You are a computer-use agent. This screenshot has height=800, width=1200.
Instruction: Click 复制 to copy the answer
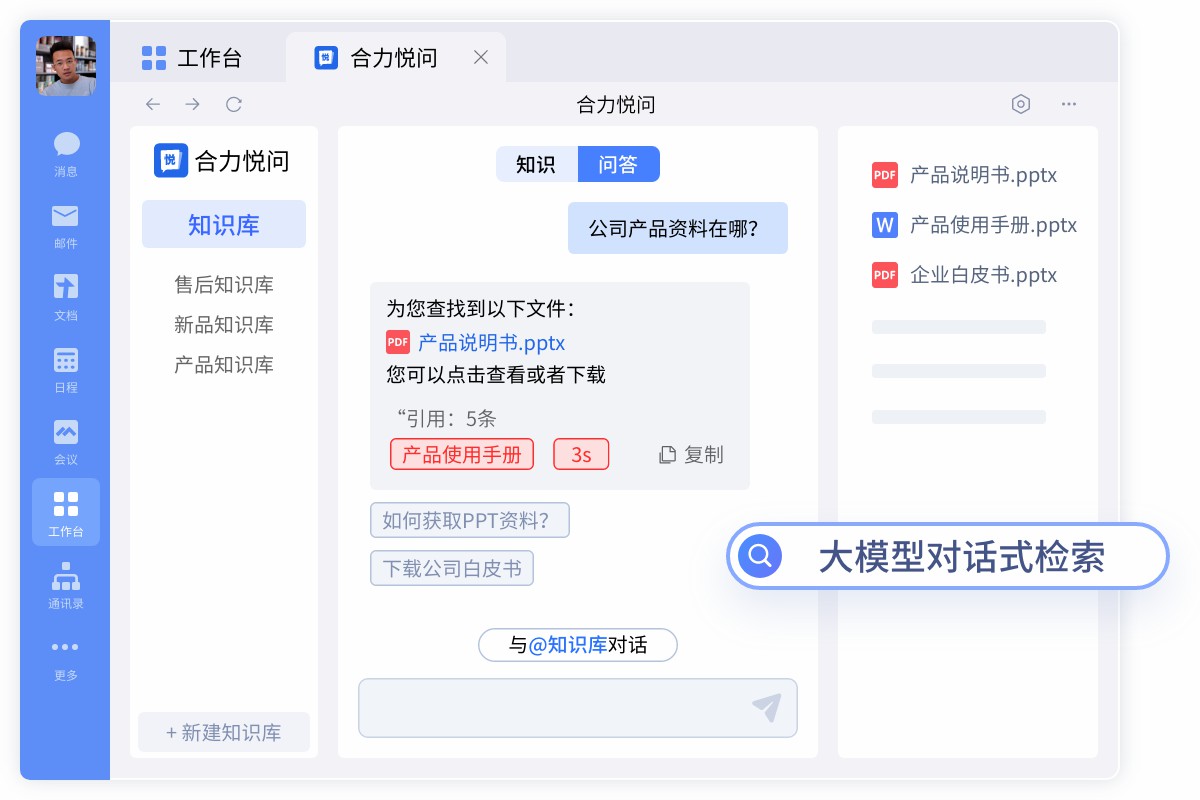[x=690, y=454]
